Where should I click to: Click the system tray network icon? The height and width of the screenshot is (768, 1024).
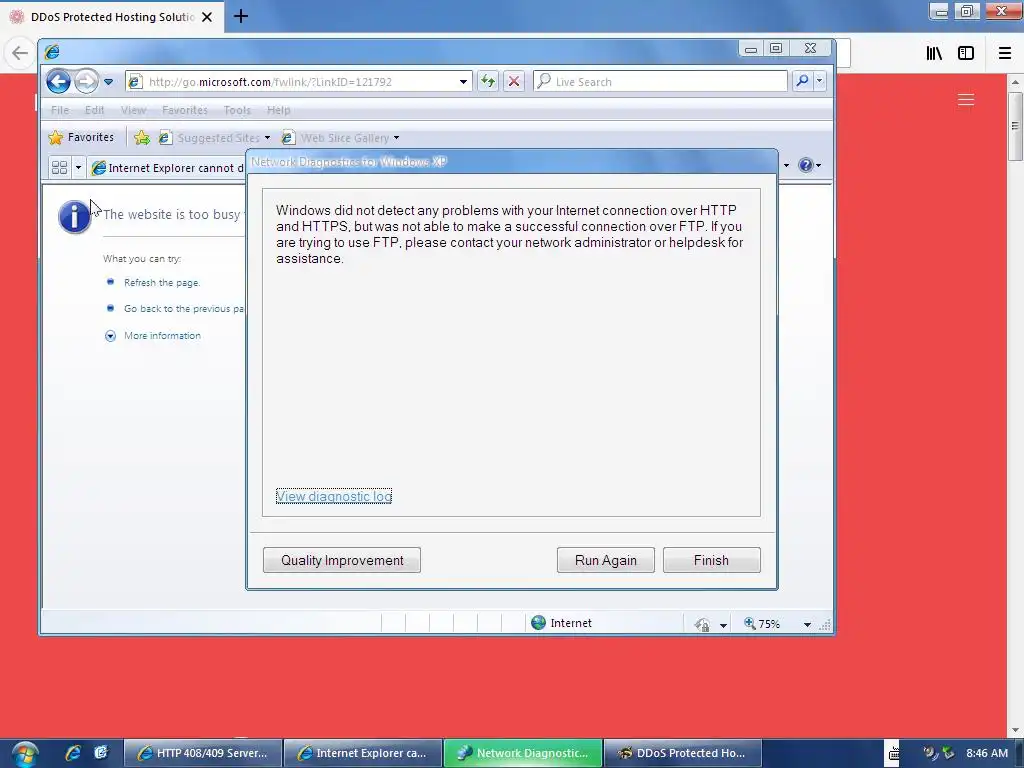coord(948,753)
